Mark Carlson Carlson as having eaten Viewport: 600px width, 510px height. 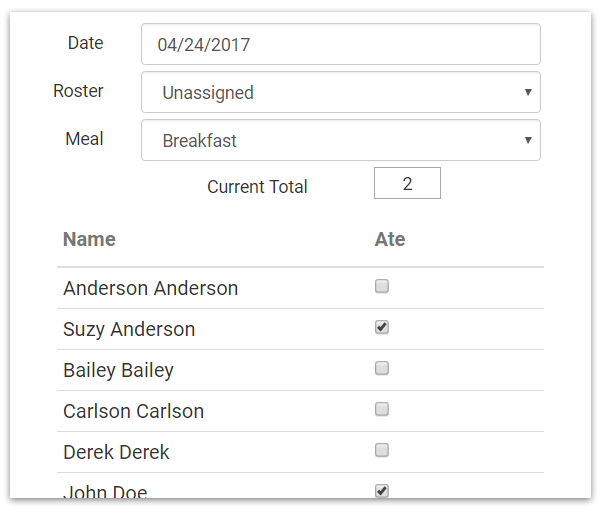[382, 410]
